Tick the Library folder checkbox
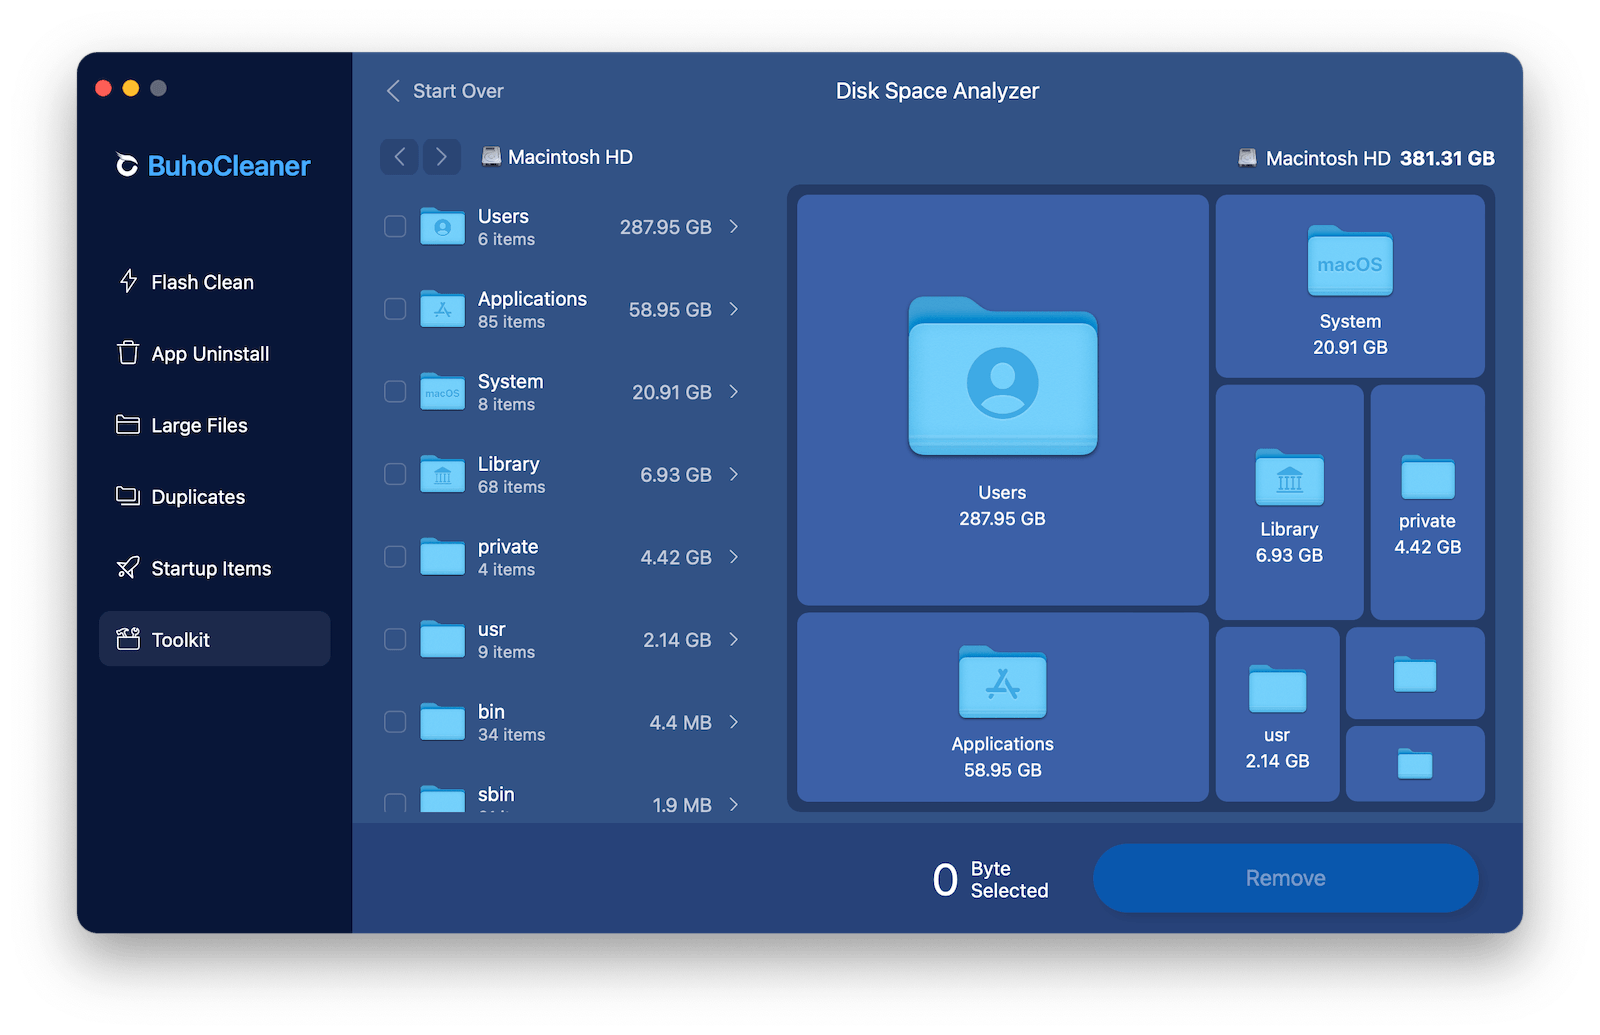 click(394, 474)
